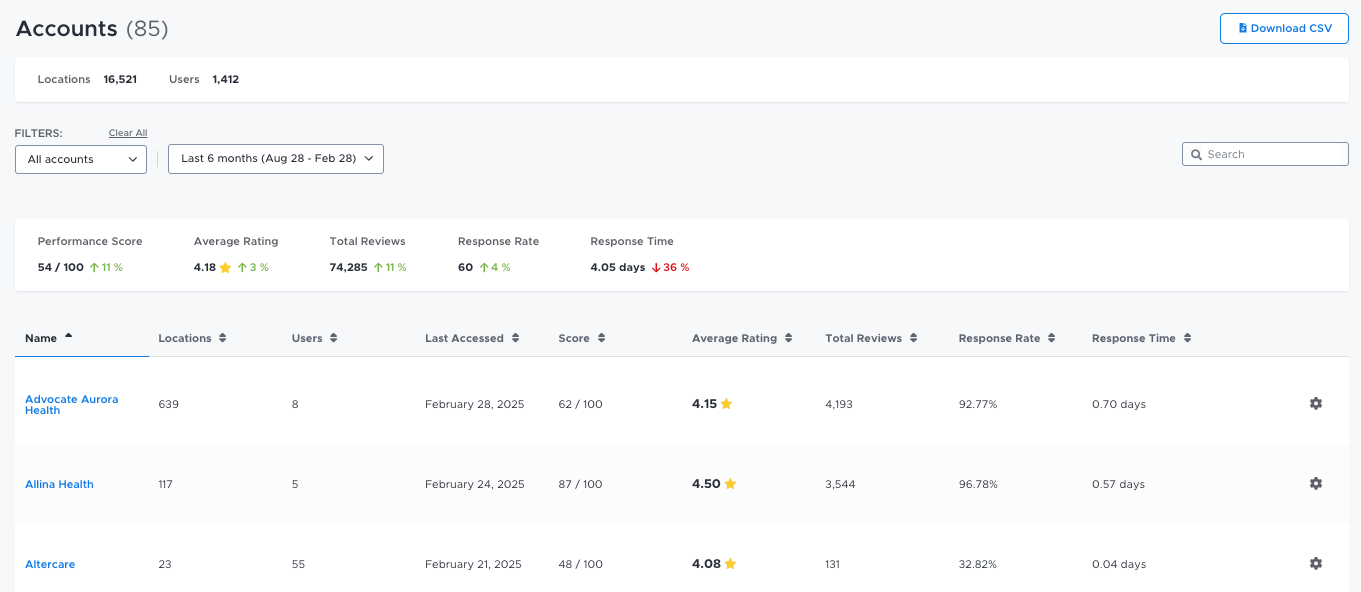Sort by Users column arrows
1361x592 pixels.
[x=333, y=338]
